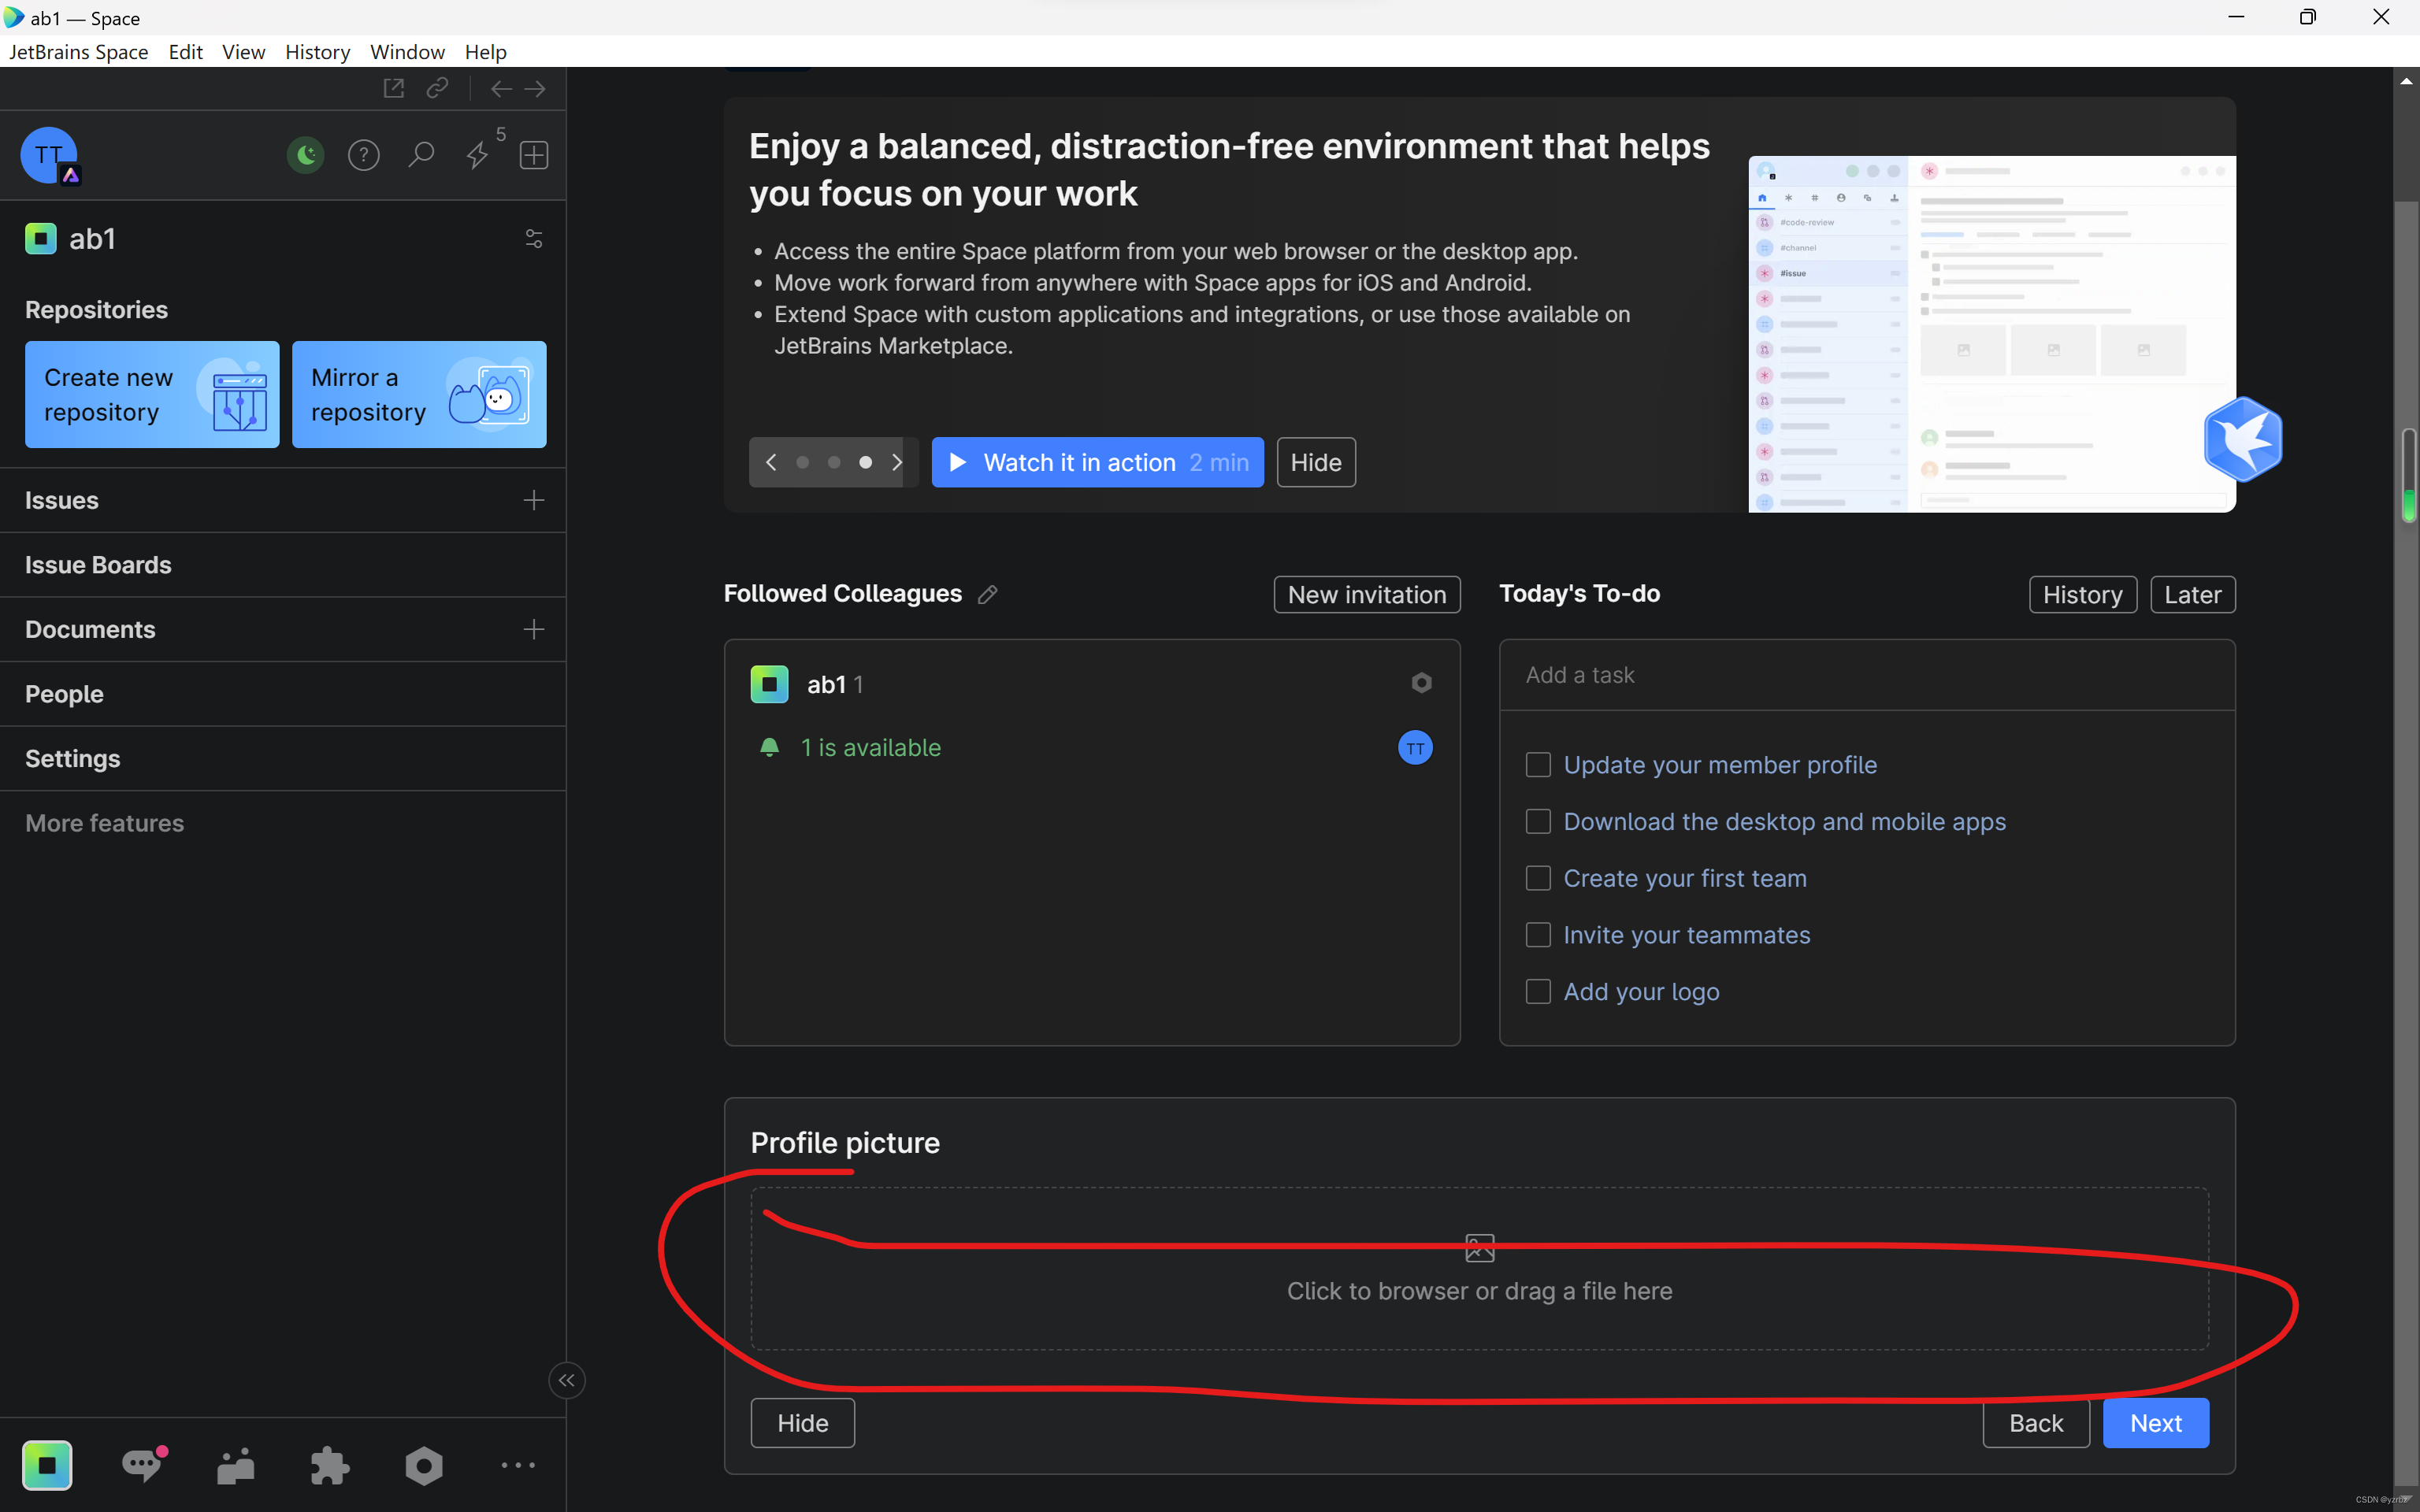Collapse the sidebar with double chevron
This screenshot has width=2420, height=1512.
pos(567,1381)
